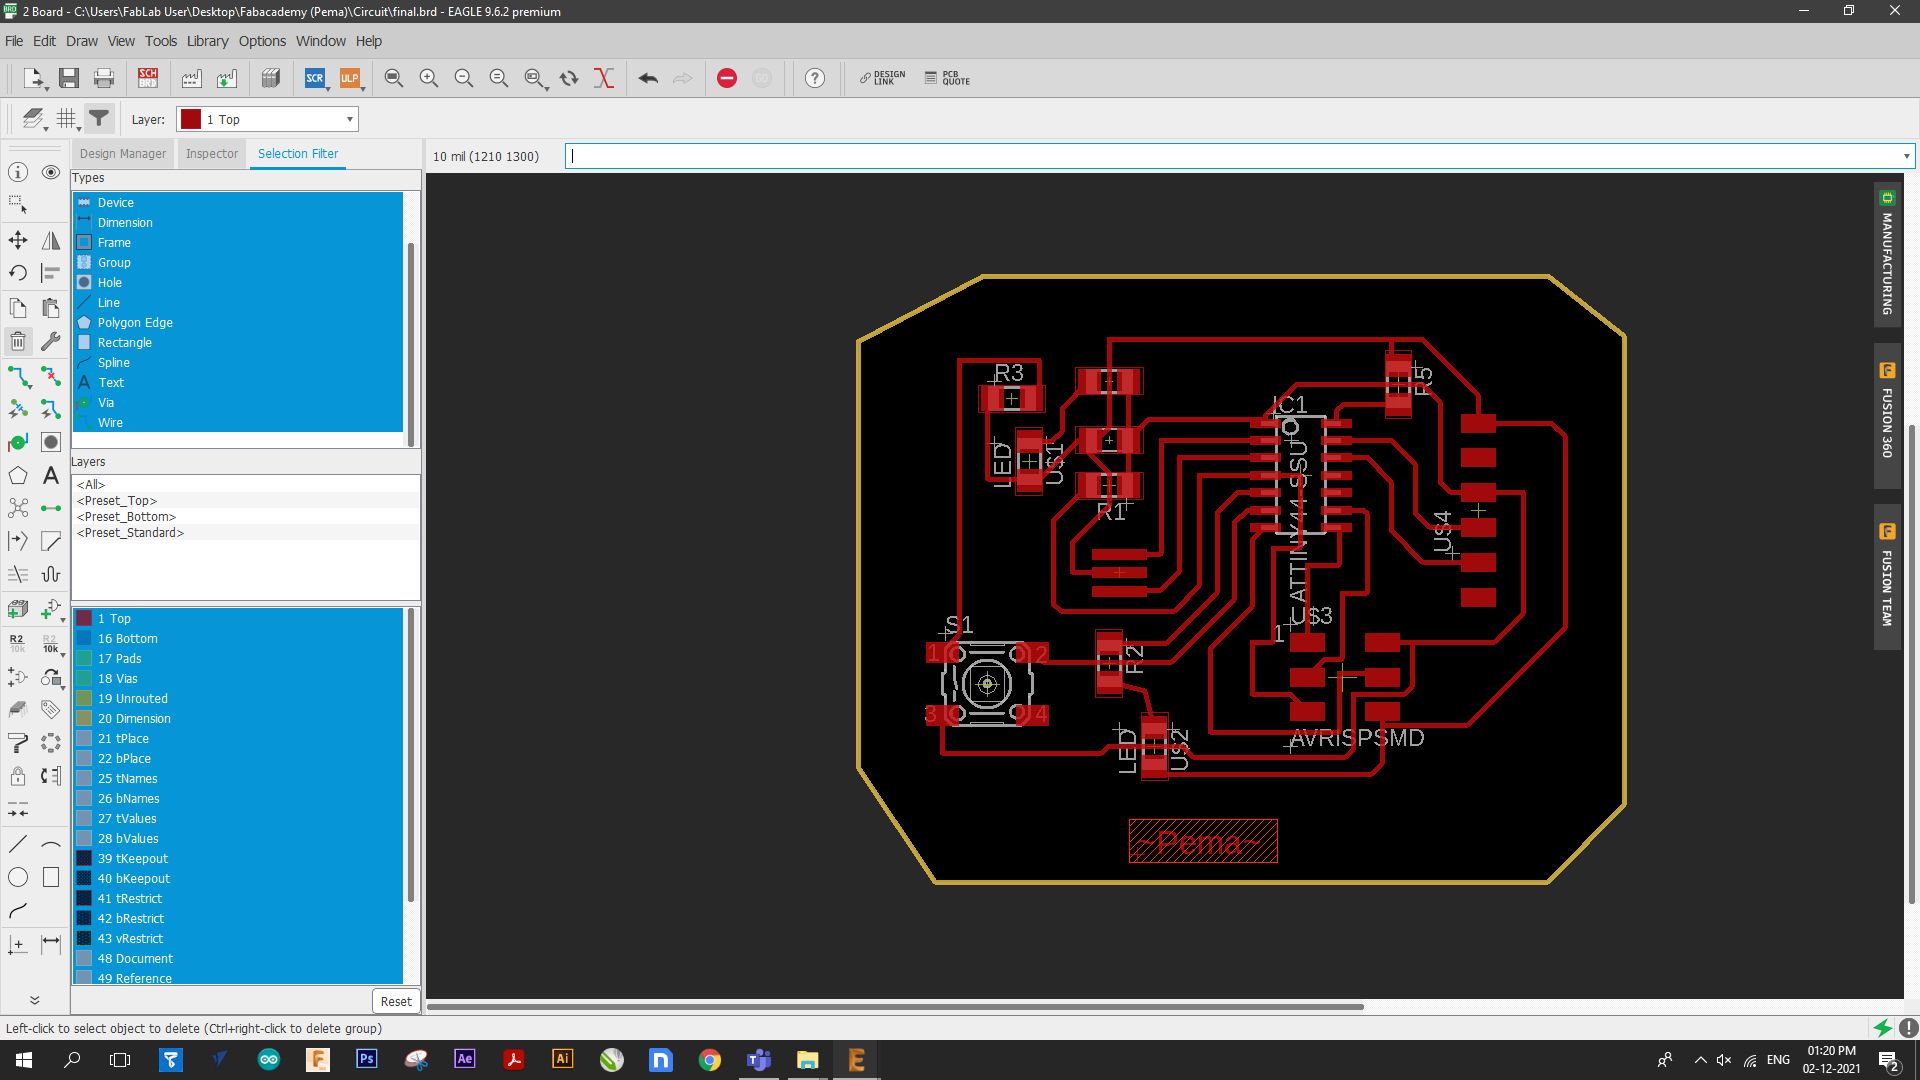Viewport: 1920px width, 1080px height.
Task: Click the Zoom In magnifier icon
Action: tap(429, 78)
